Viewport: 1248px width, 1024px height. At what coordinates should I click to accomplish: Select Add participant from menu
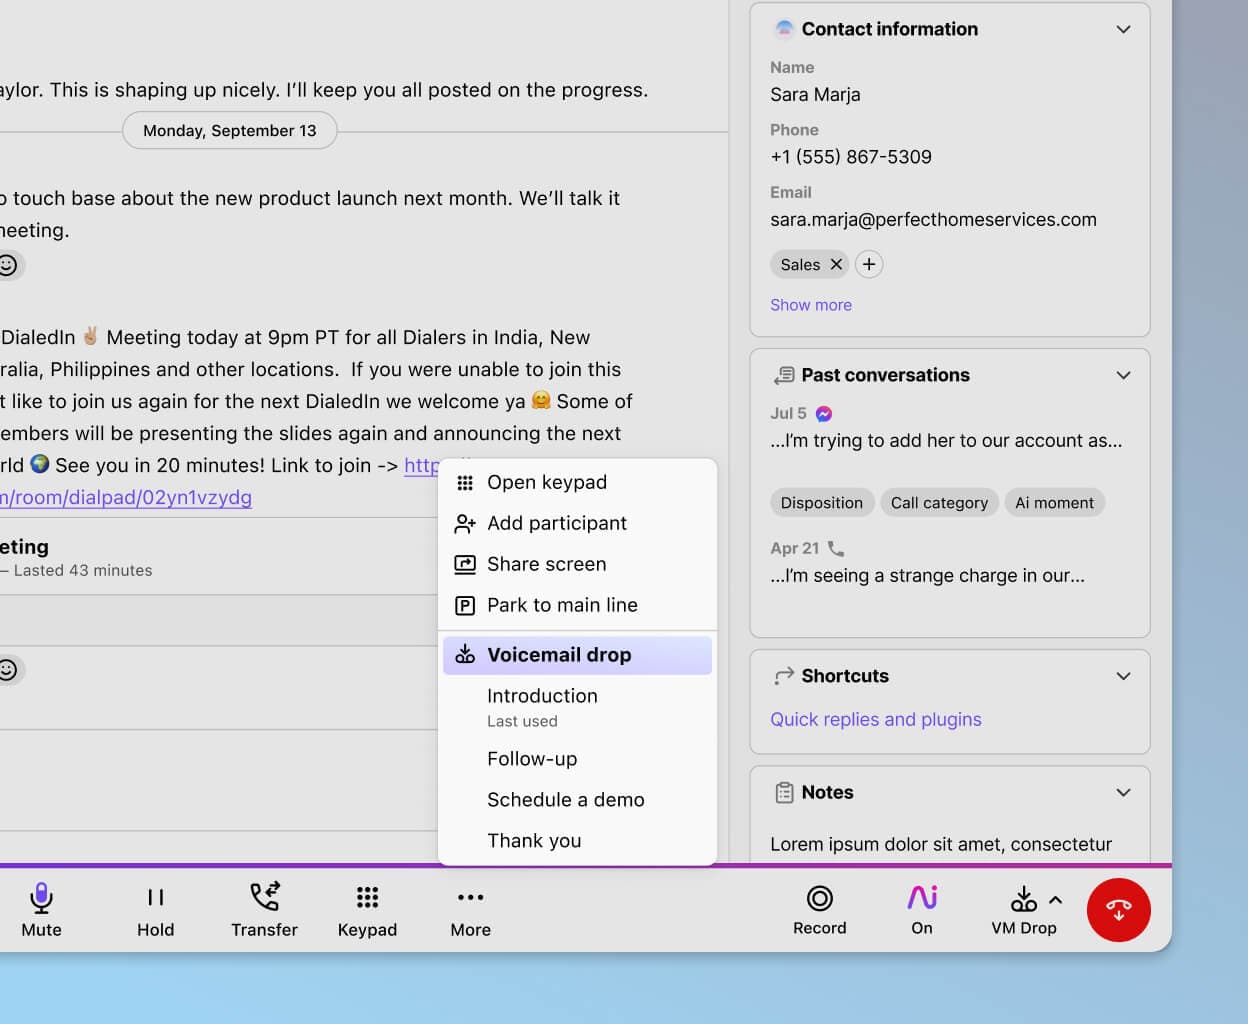(x=557, y=523)
